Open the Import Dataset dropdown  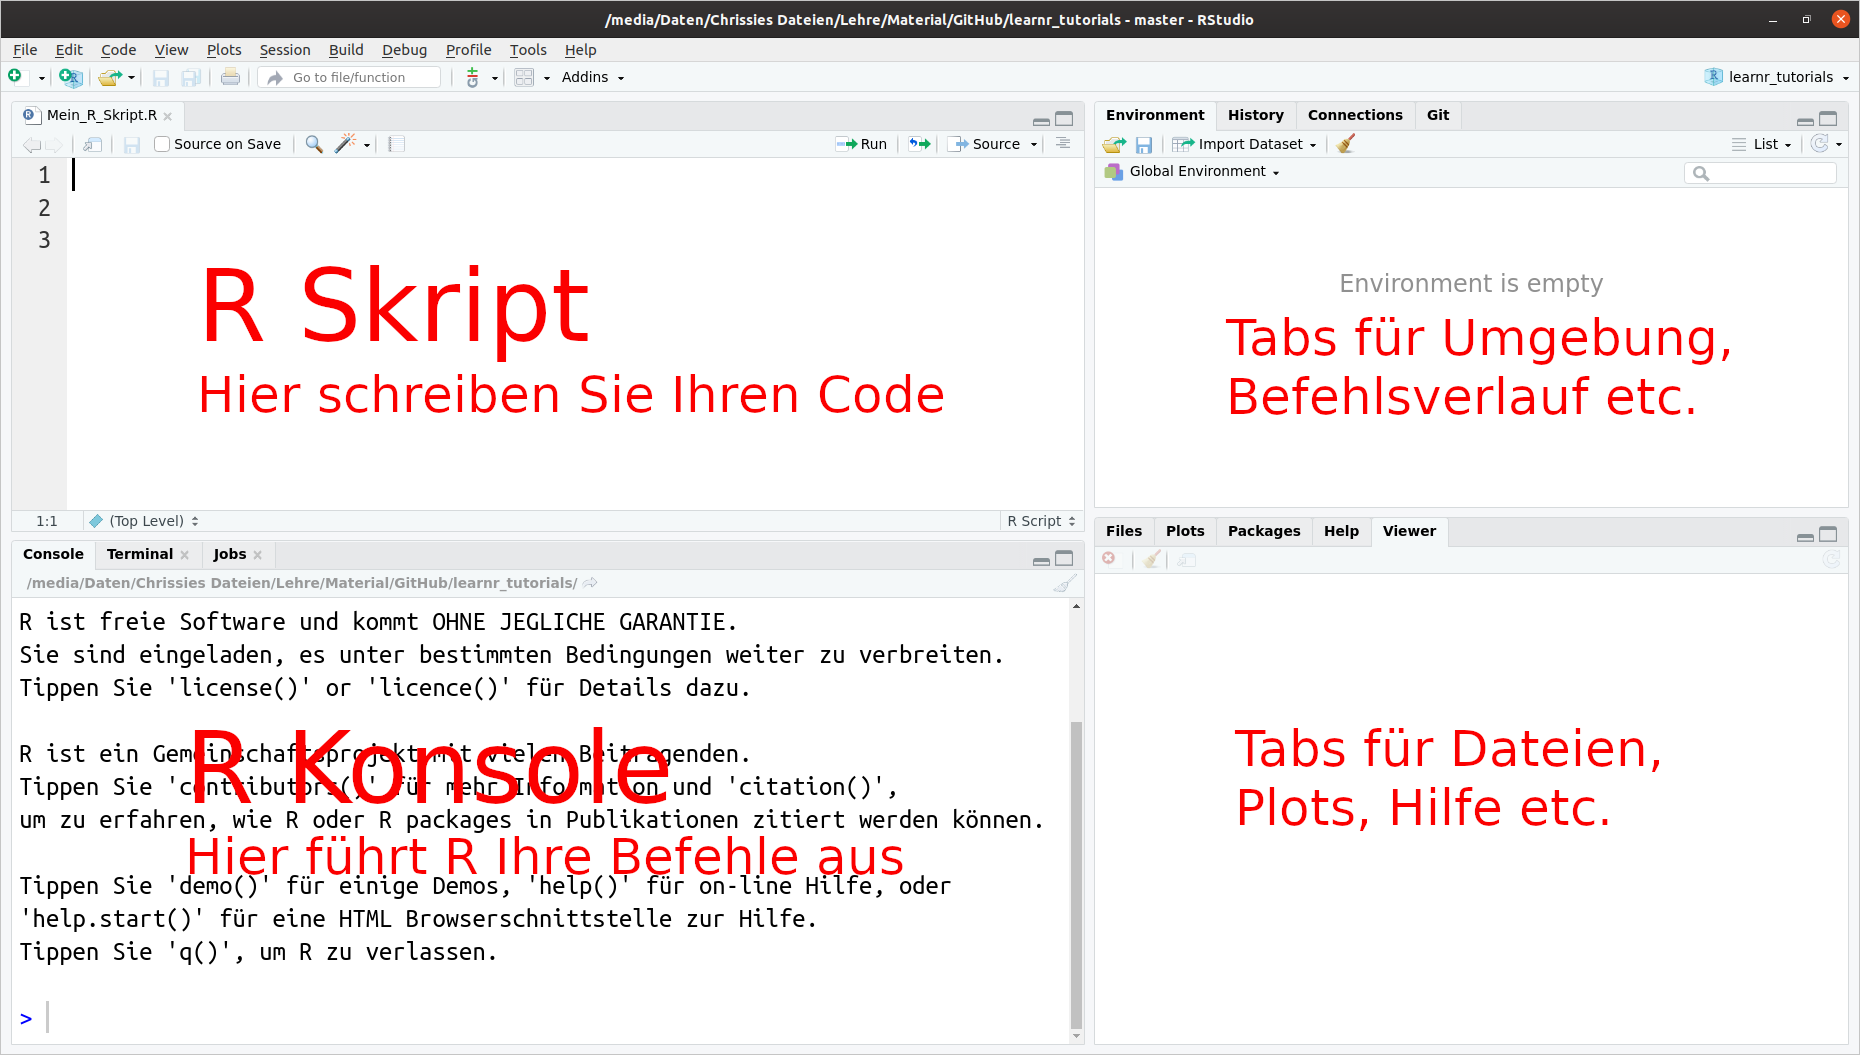(x=1244, y=144)
